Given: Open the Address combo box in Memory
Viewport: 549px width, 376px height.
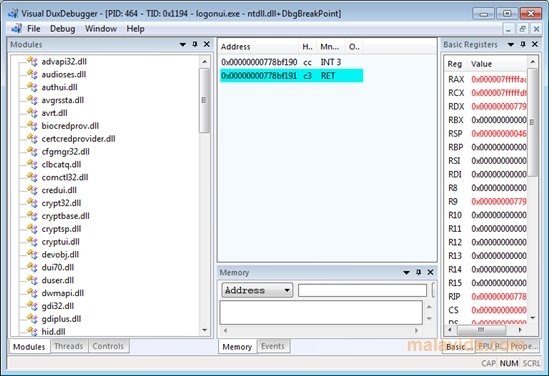Looking at the screenshot, I should pos(257,290).
